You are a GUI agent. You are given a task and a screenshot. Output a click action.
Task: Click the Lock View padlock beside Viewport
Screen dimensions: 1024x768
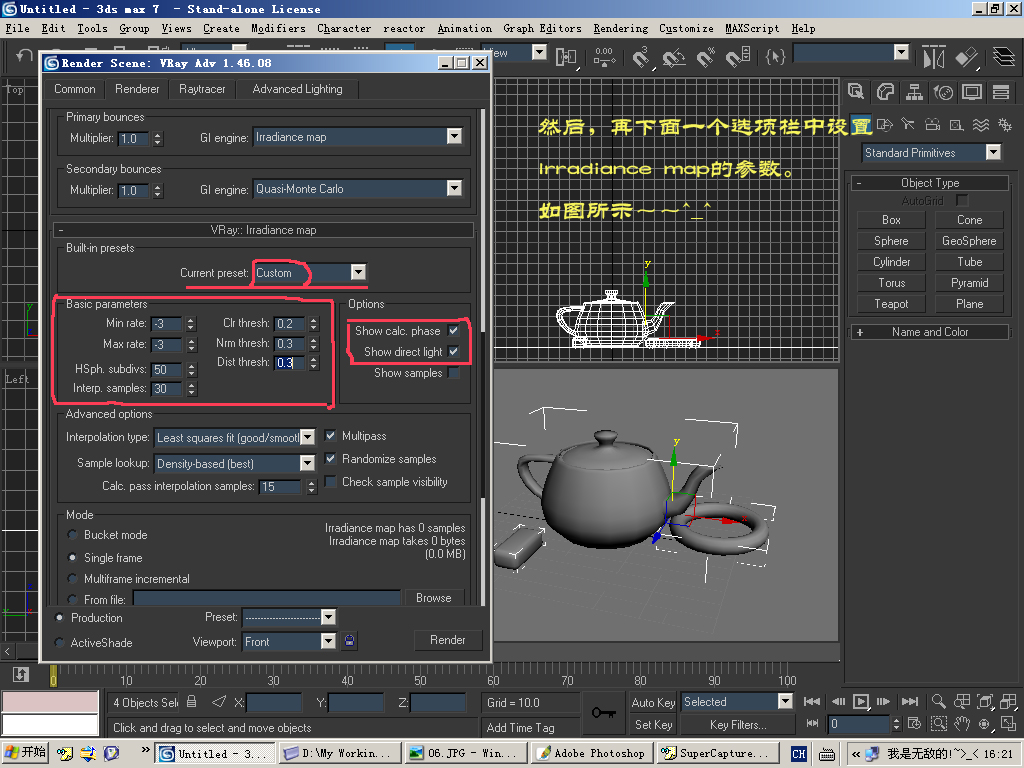pos(349,641)
